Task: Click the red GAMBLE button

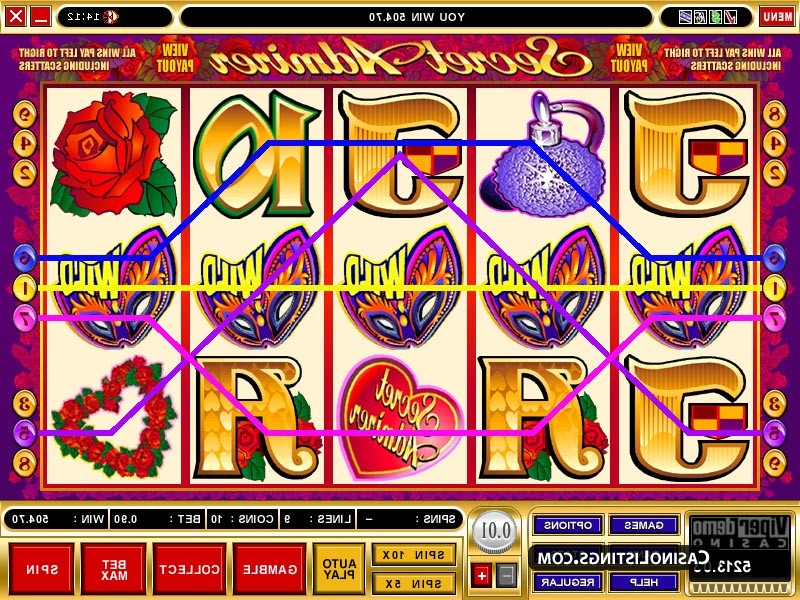Action: click(x=269, y=569)
